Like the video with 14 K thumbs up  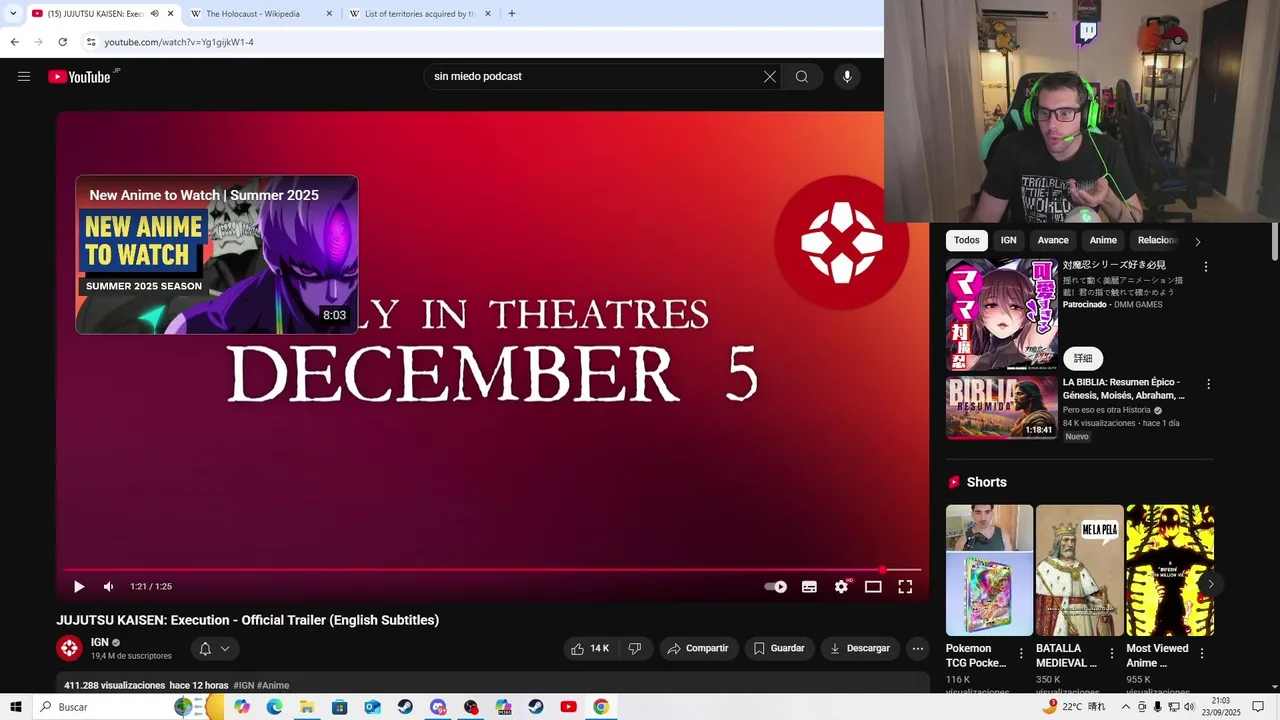(x=590, y=649)
